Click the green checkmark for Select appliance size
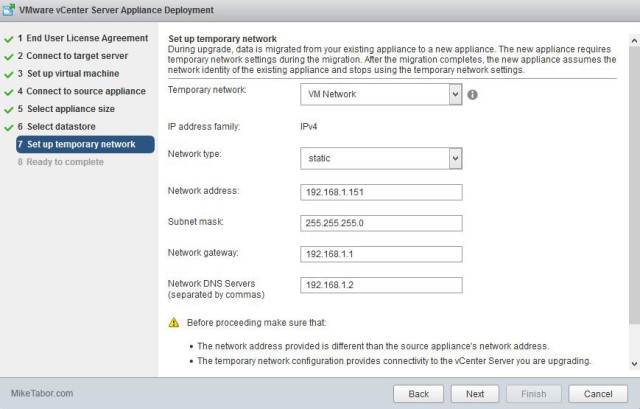 click(x=9, y=110)
